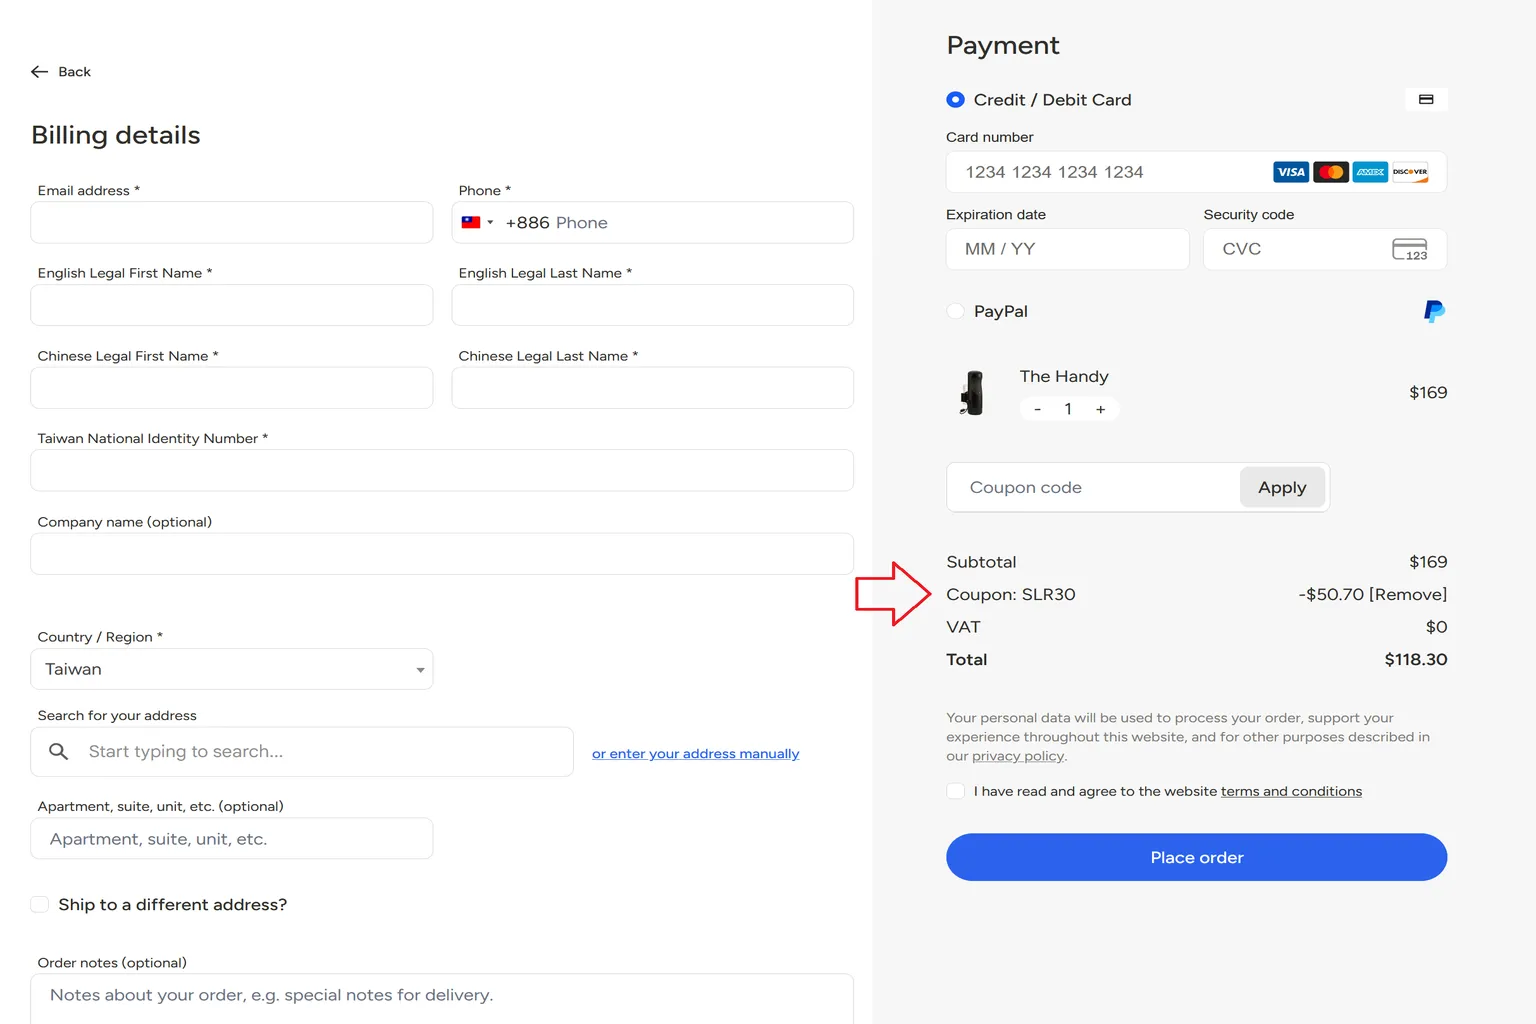Viewport: 1536px width, 1024px height.
Task: Click the Back arrow icon
Action: coord(40,72)
